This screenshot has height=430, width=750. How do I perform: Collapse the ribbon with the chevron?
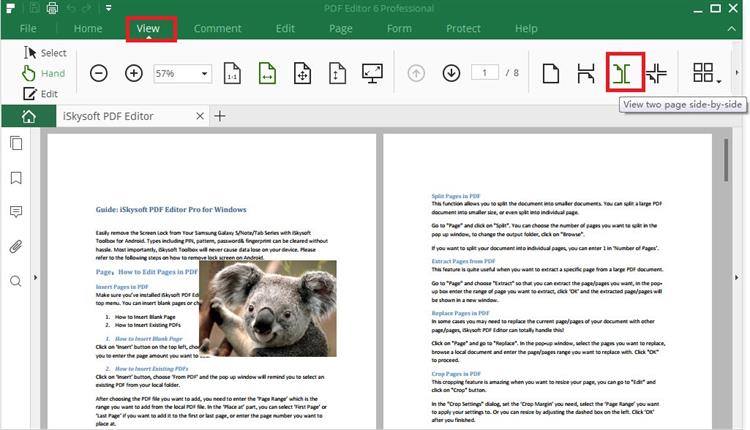pyautogui.click(x=732, y=29)
